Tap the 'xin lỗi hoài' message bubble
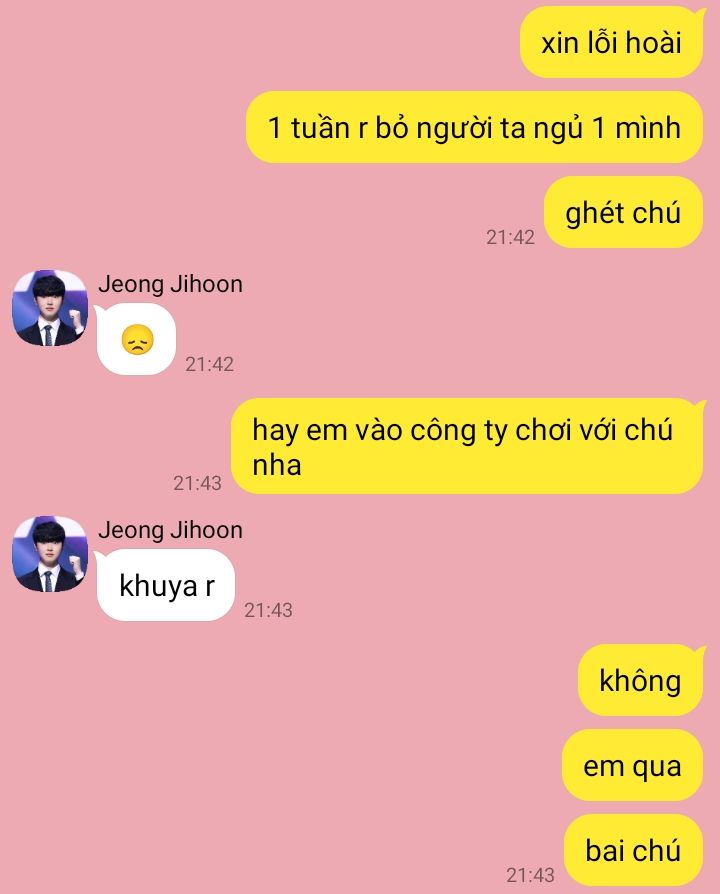This screenshot has width=720, height=894. [x=612, y=42]
